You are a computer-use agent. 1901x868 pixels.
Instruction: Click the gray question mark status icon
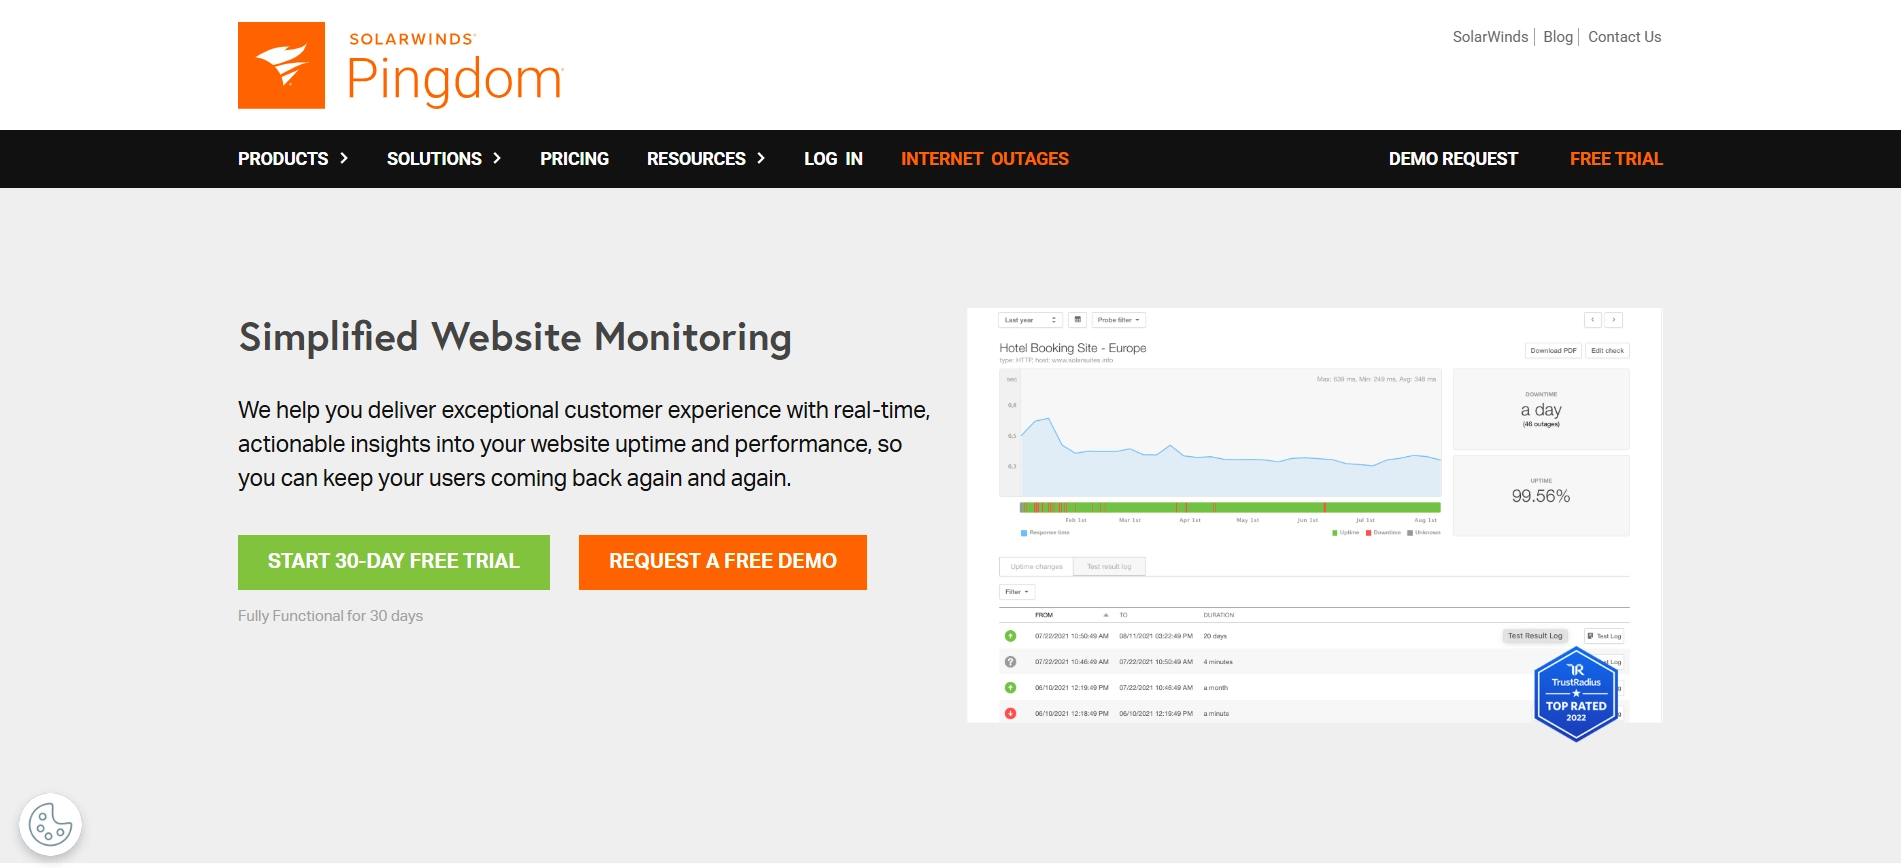pyautogui.click(x=1010, y=662)
